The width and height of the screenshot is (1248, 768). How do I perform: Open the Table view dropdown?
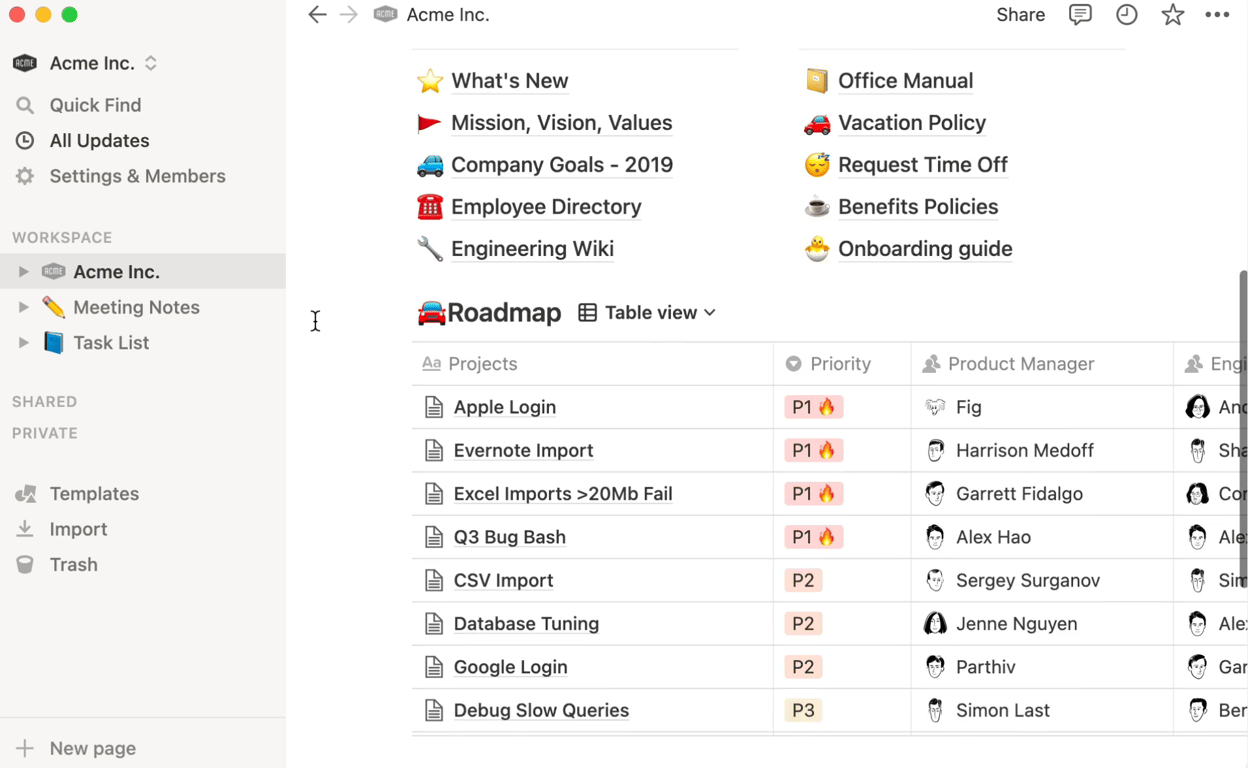click(648, 313)
